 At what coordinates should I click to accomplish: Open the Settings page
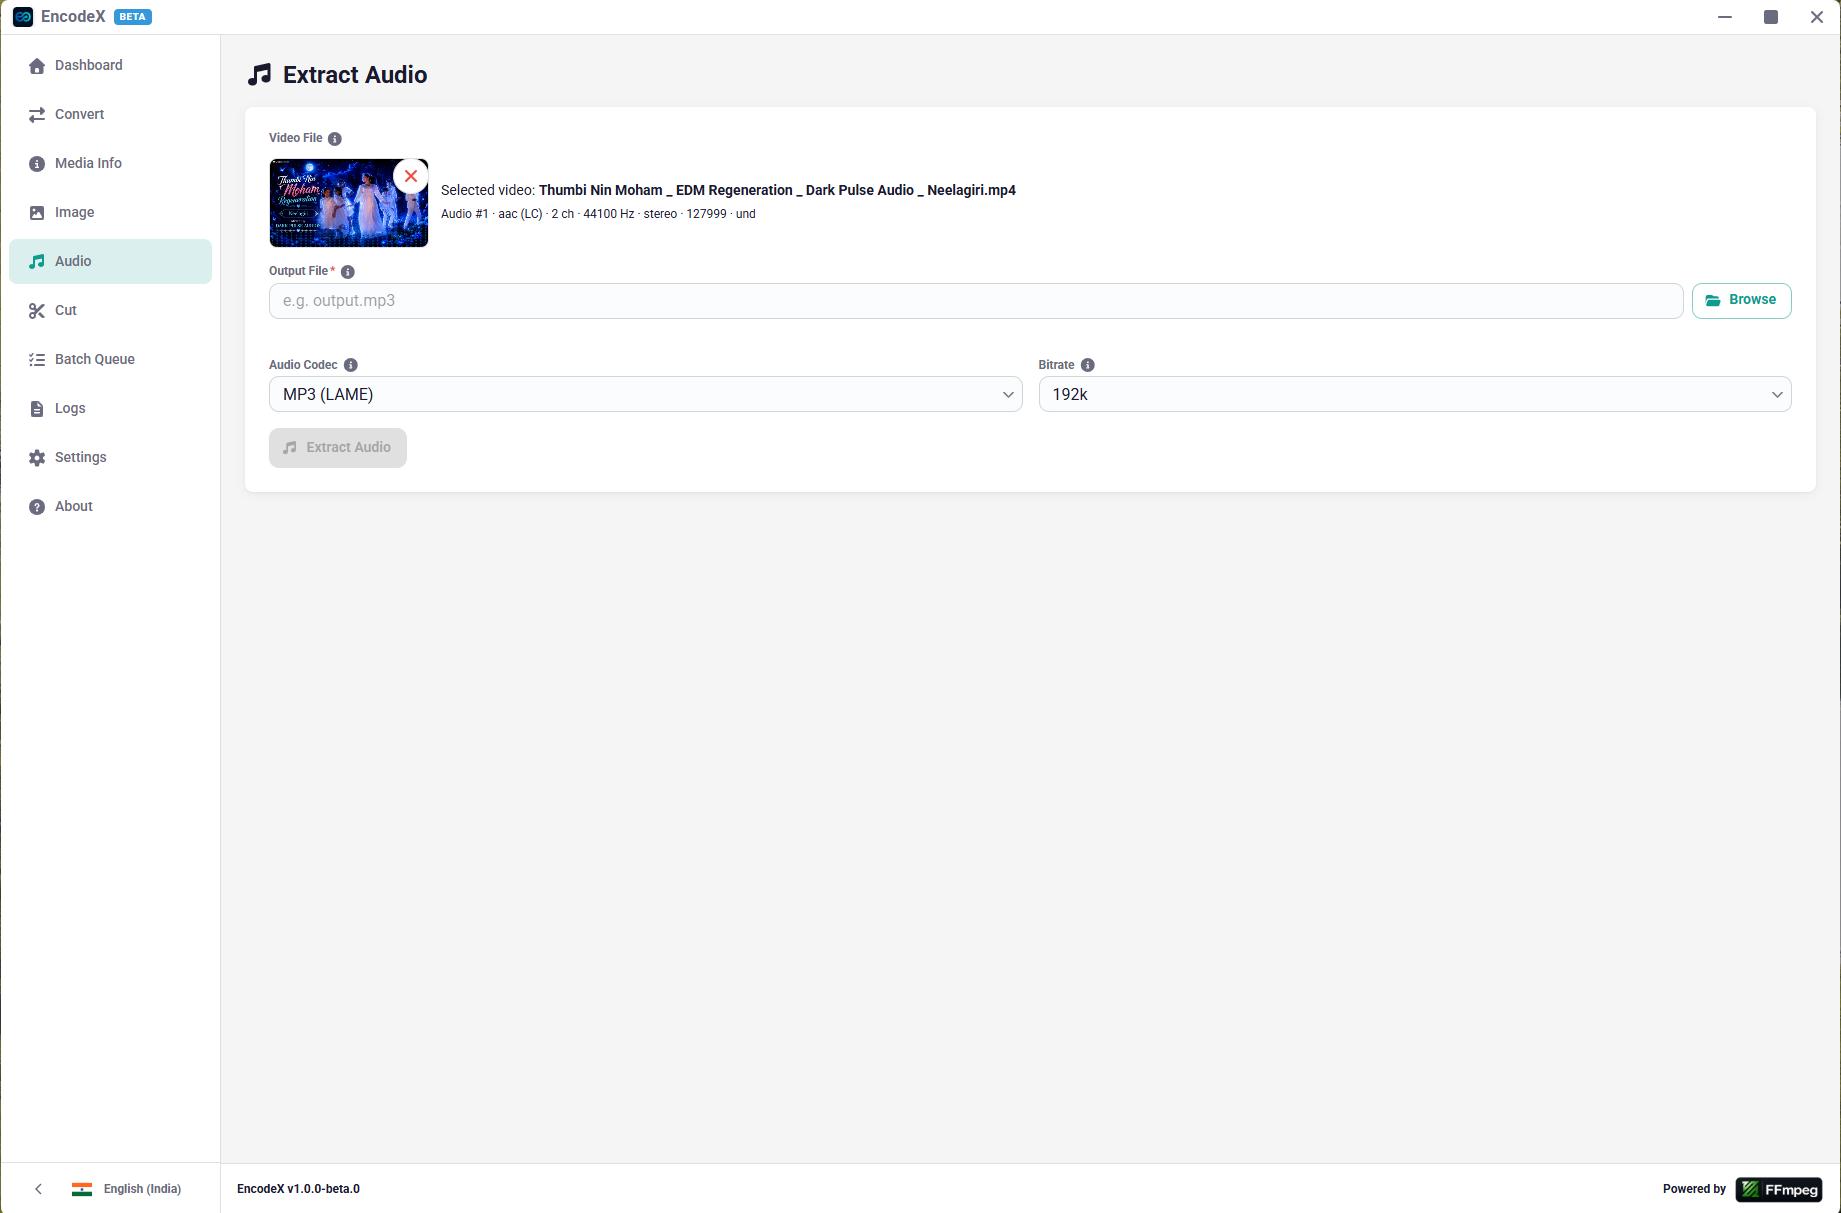tap(110, 458)
